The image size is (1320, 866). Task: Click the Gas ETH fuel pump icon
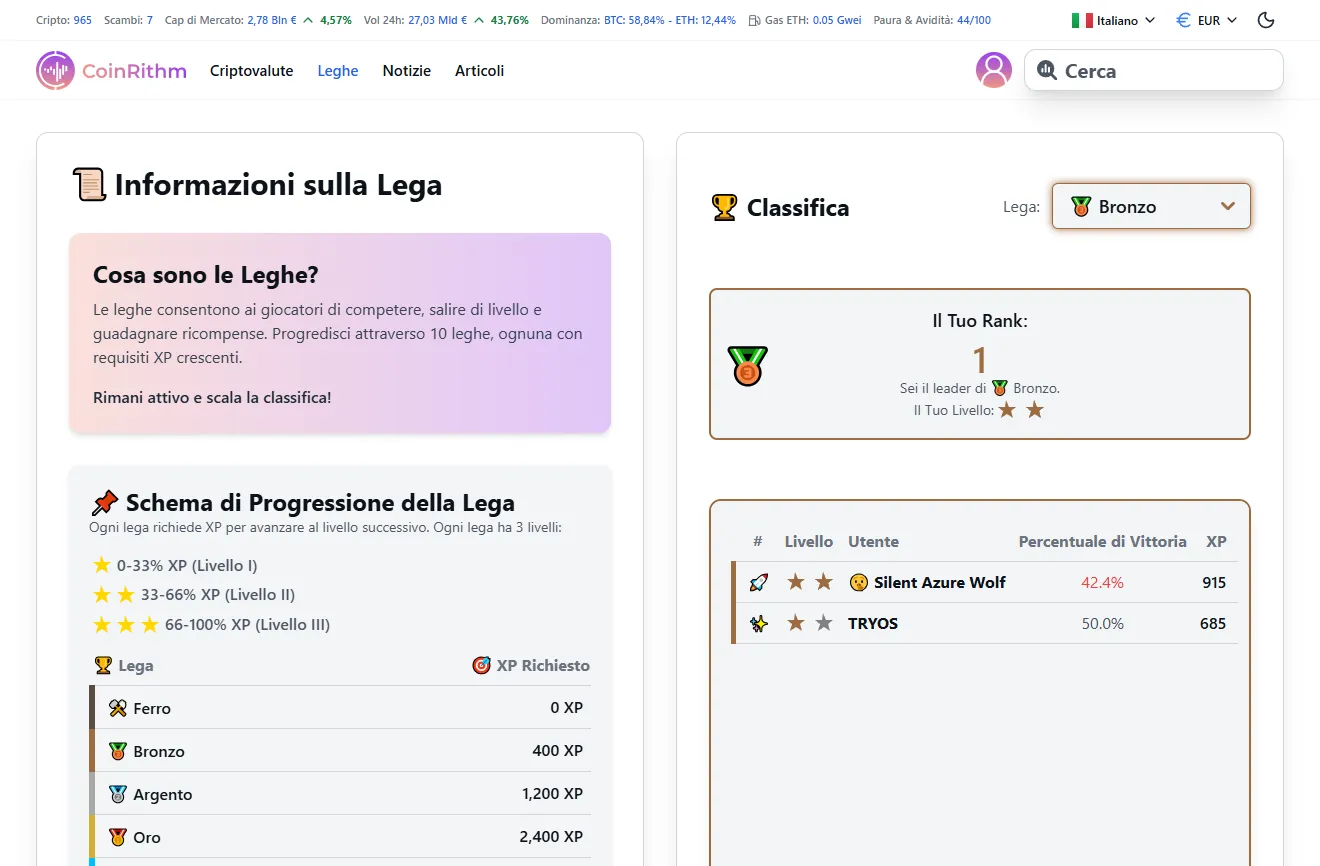752,19
